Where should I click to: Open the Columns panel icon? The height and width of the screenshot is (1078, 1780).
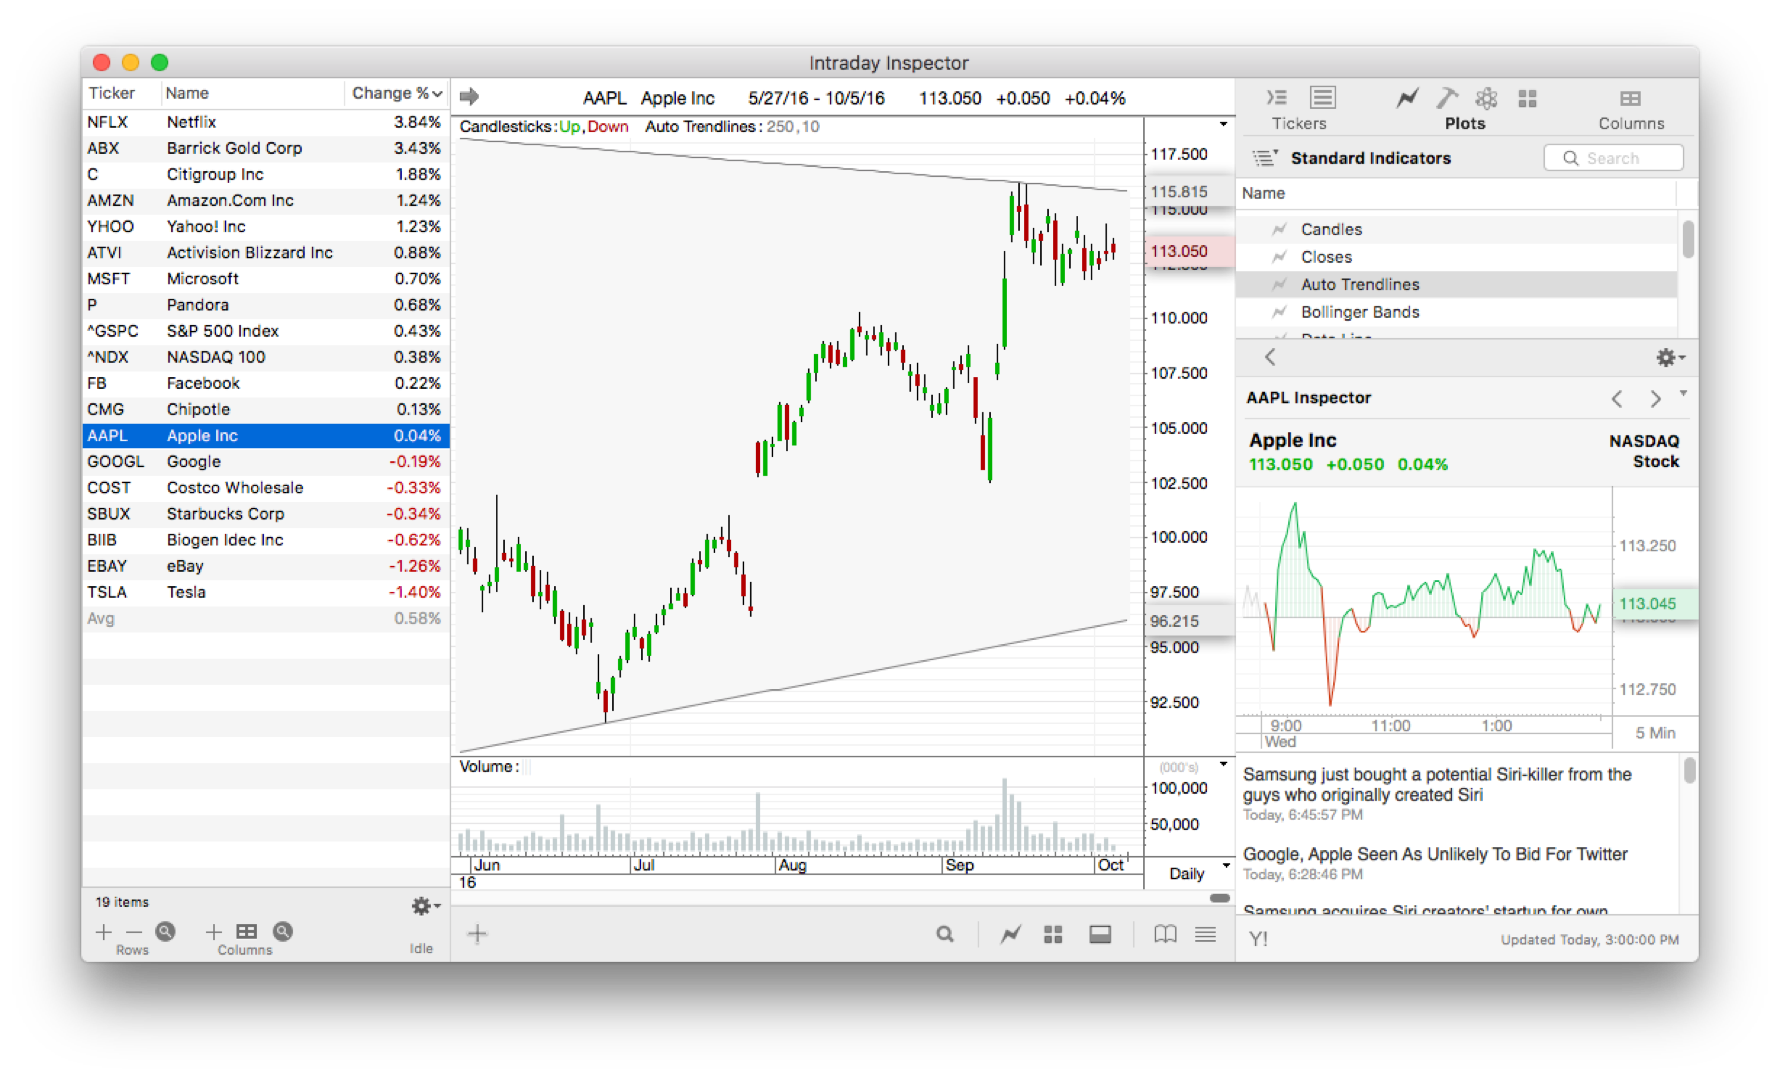click(1631, 97)
